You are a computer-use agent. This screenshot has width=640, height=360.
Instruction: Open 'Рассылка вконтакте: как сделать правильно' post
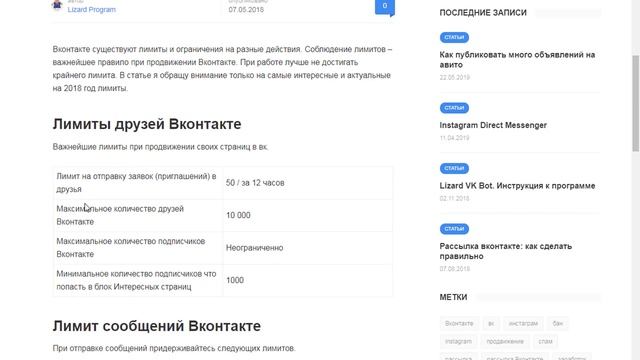[506, 251]
